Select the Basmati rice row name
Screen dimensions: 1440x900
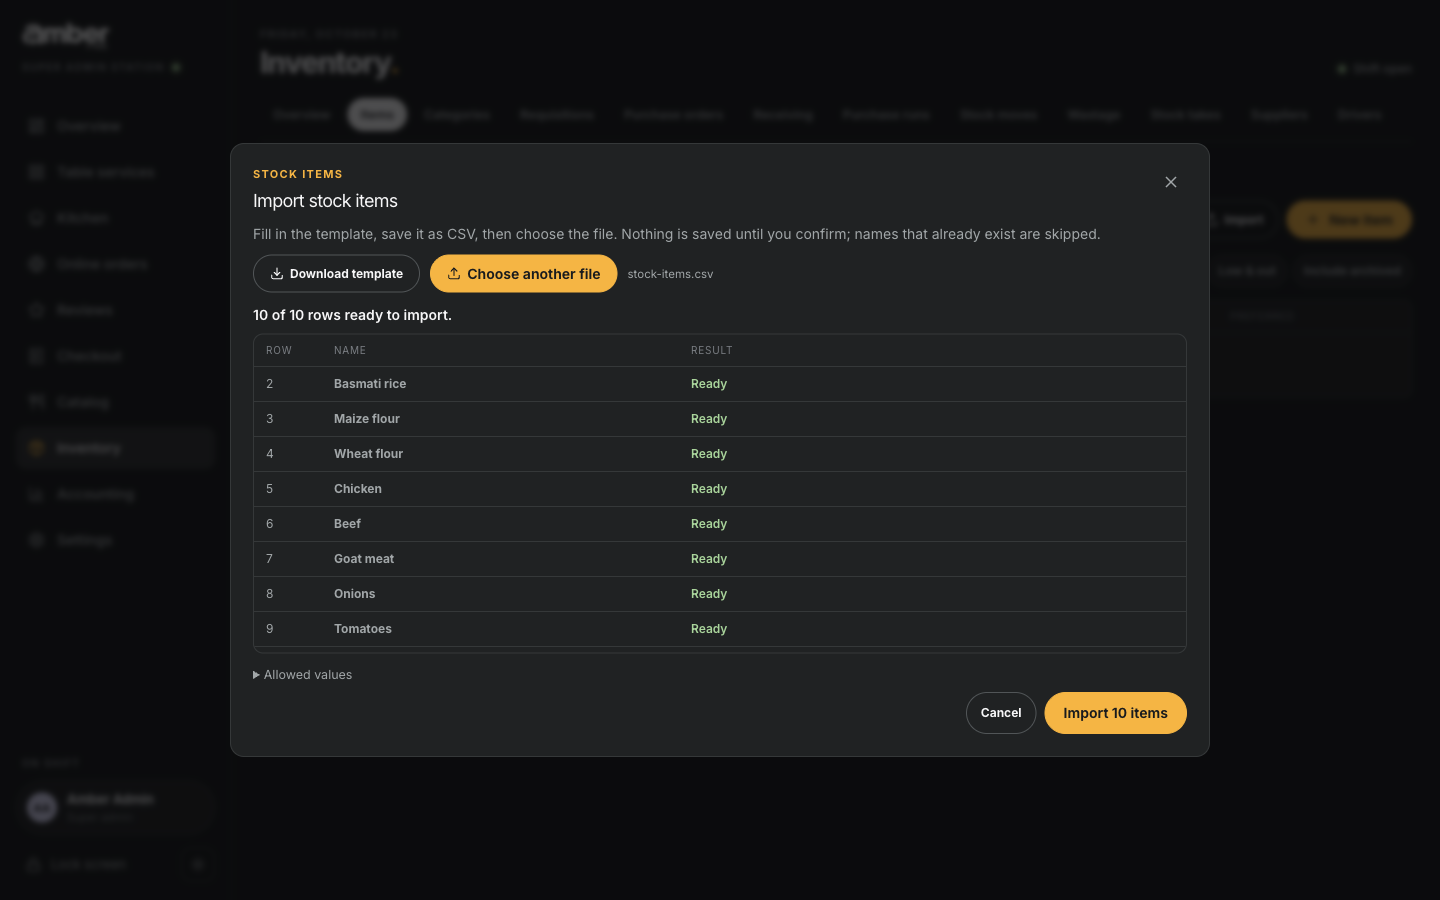coord(370,384)
